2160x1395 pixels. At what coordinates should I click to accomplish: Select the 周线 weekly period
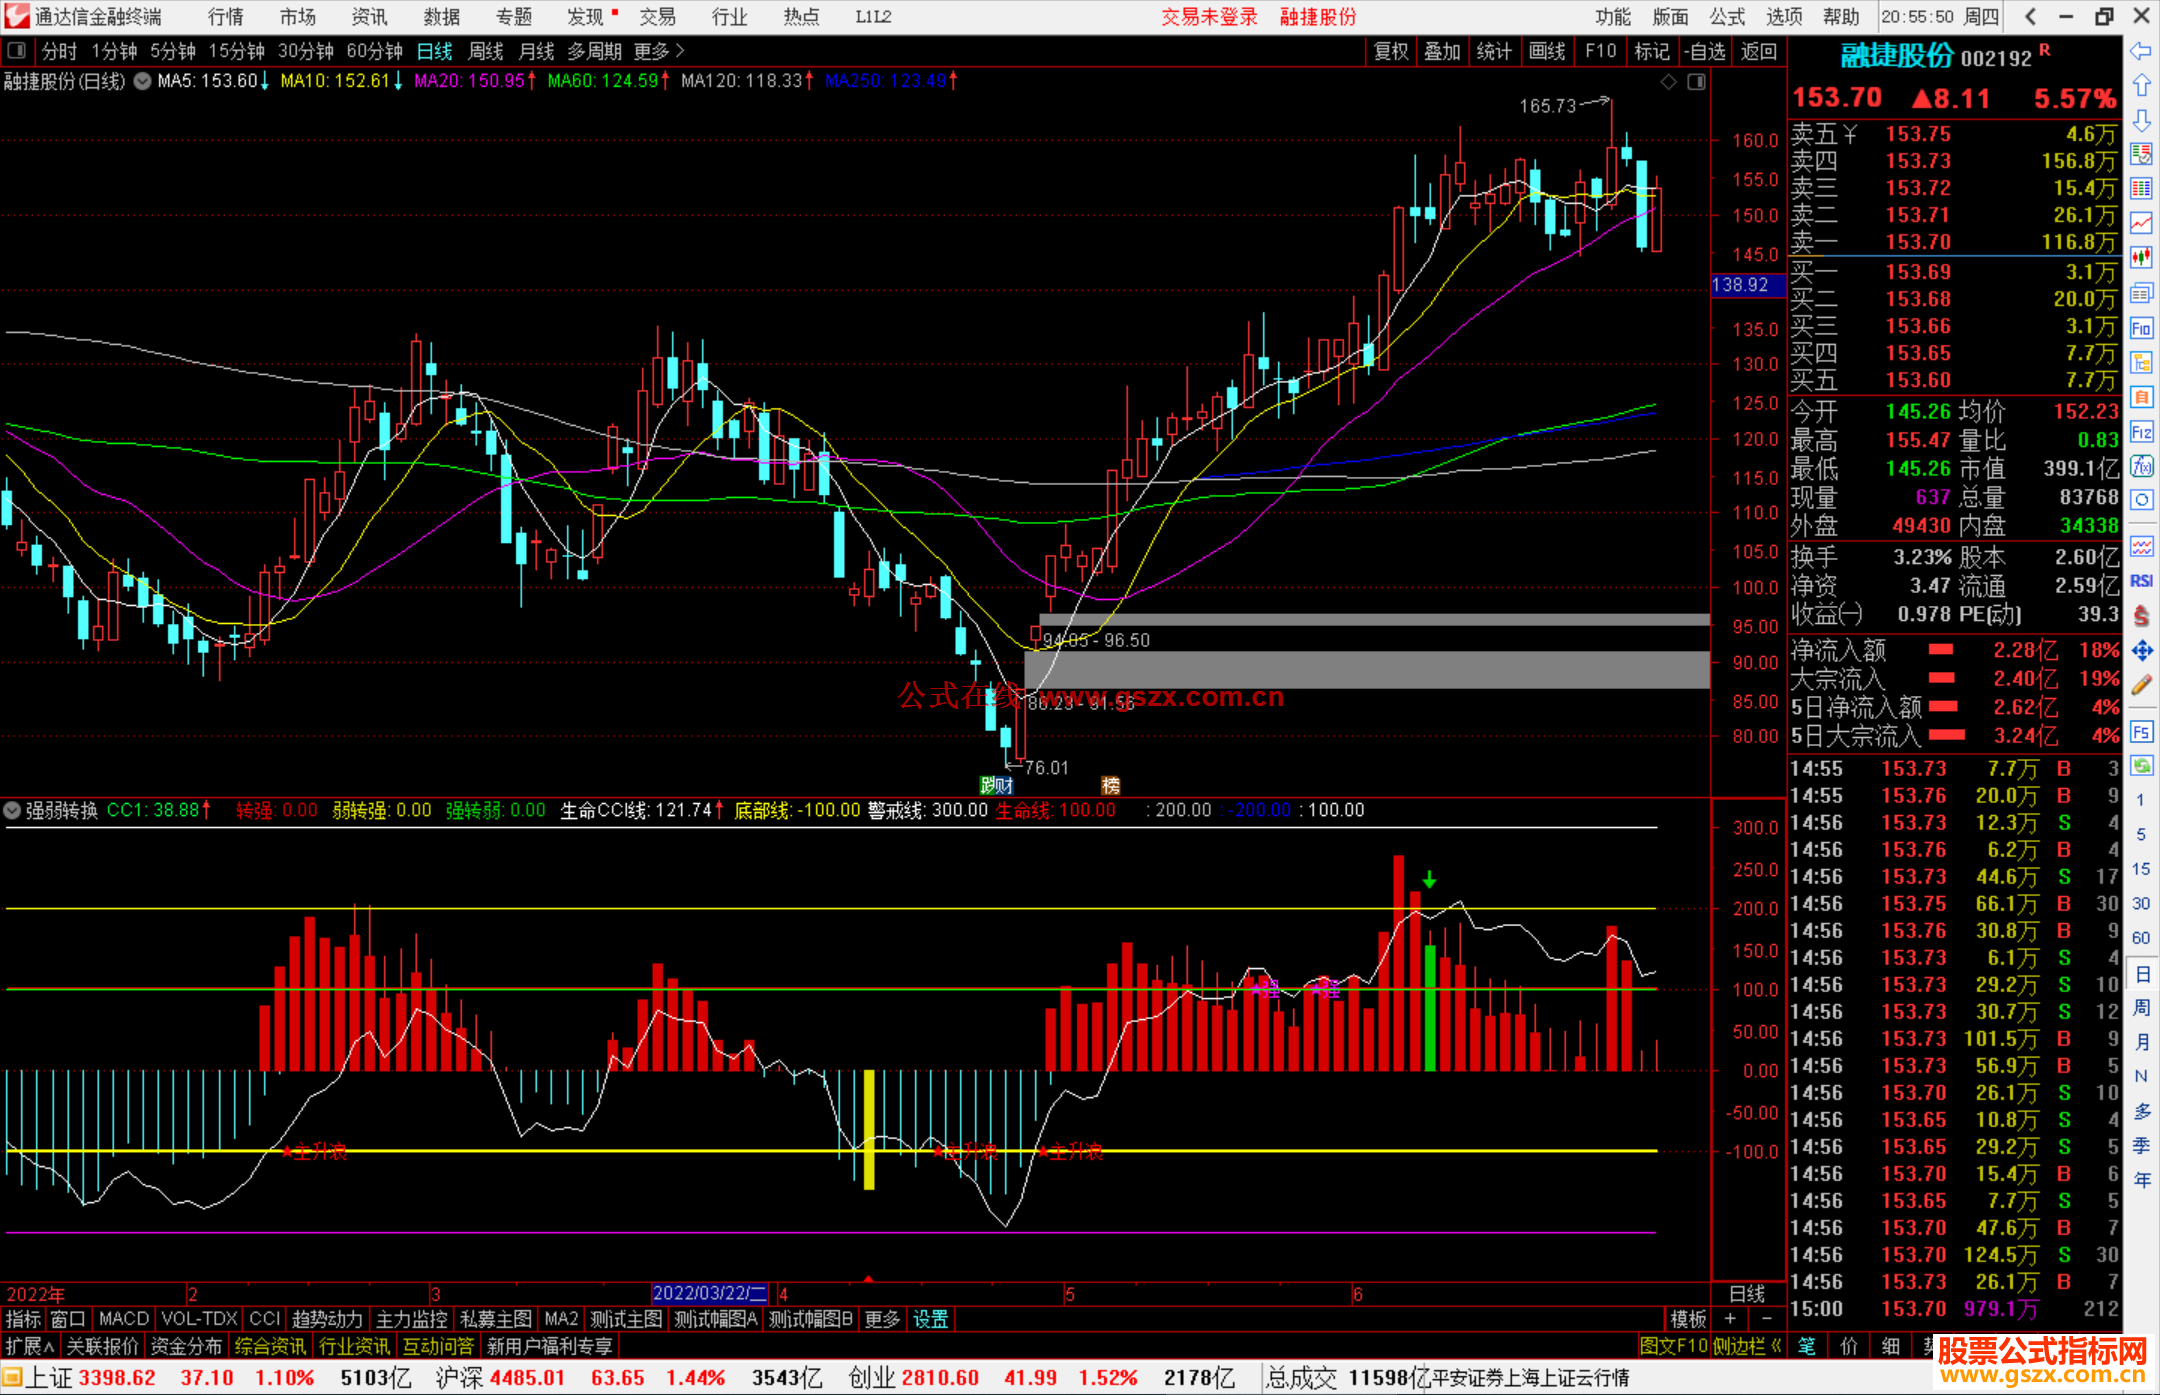[x=486, y=51]
